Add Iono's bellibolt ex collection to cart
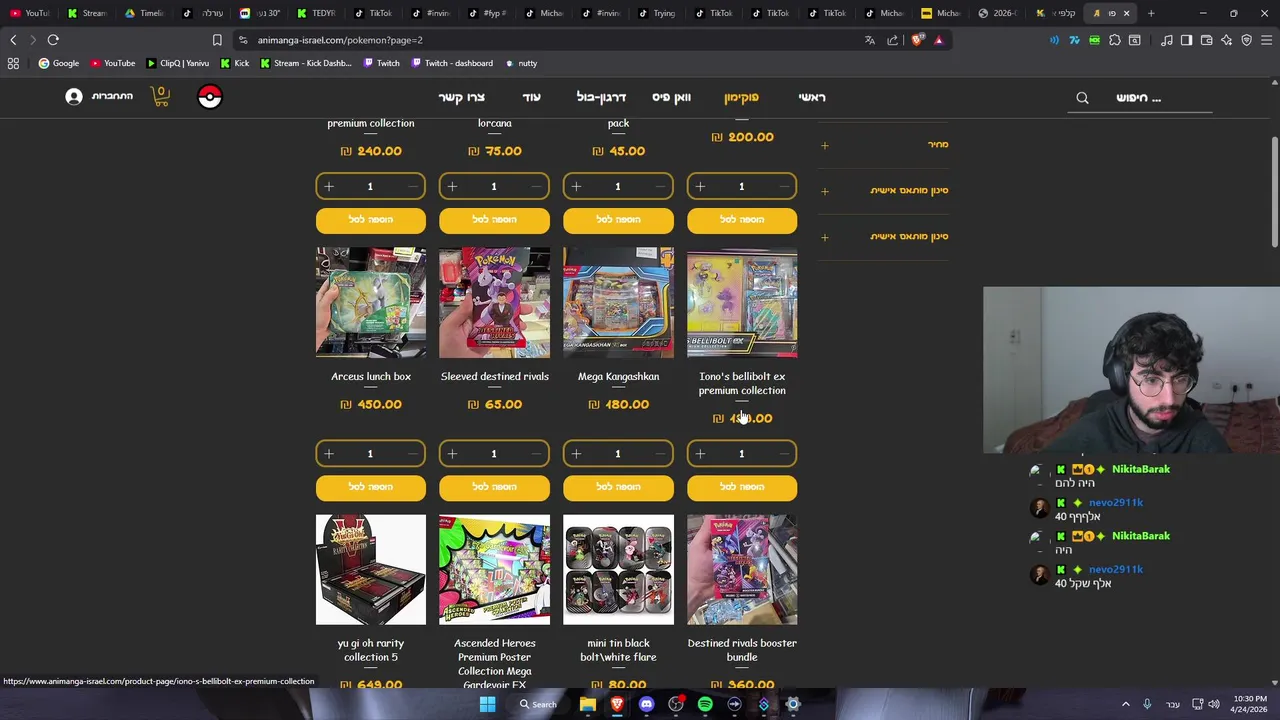 (x=742, y=487)
